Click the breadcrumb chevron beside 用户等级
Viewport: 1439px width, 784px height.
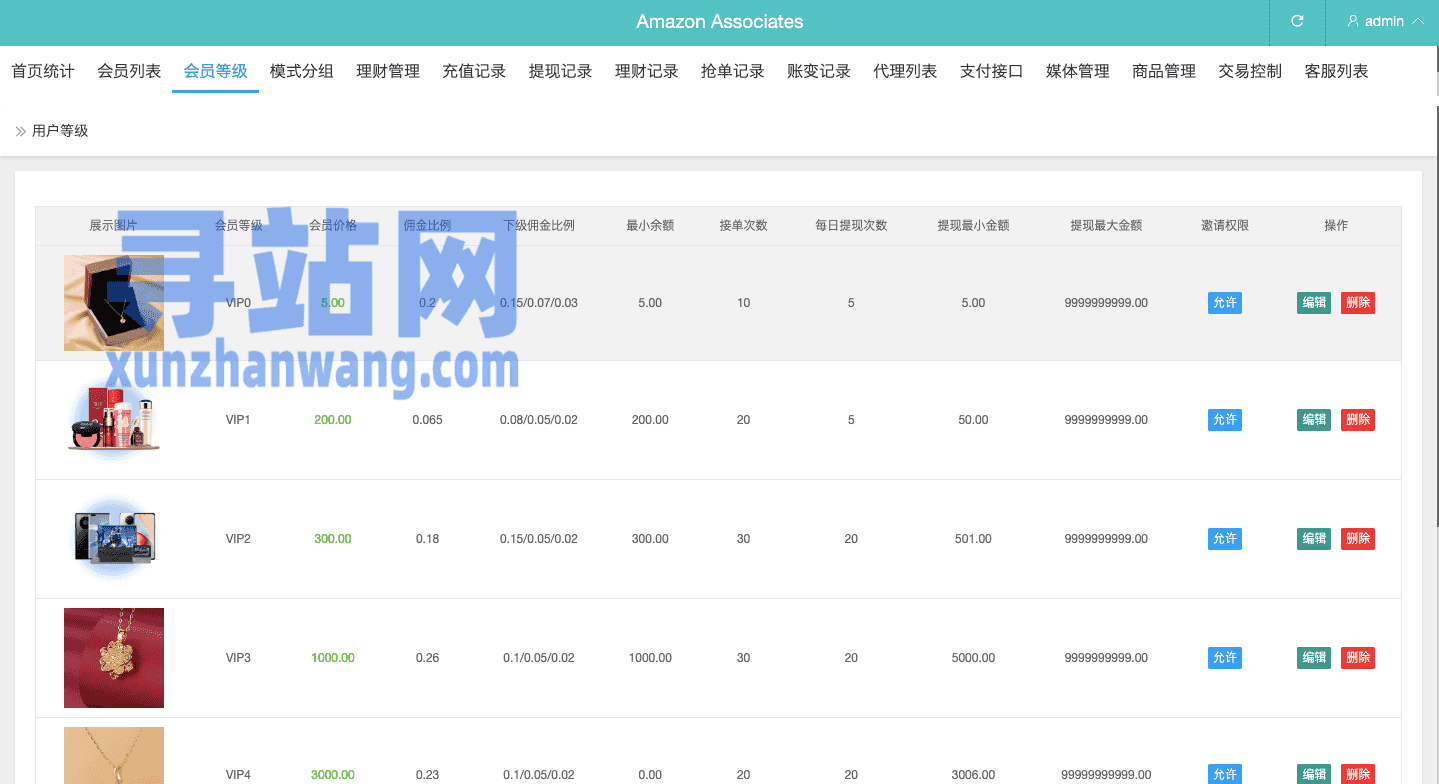tap(20, 131)
